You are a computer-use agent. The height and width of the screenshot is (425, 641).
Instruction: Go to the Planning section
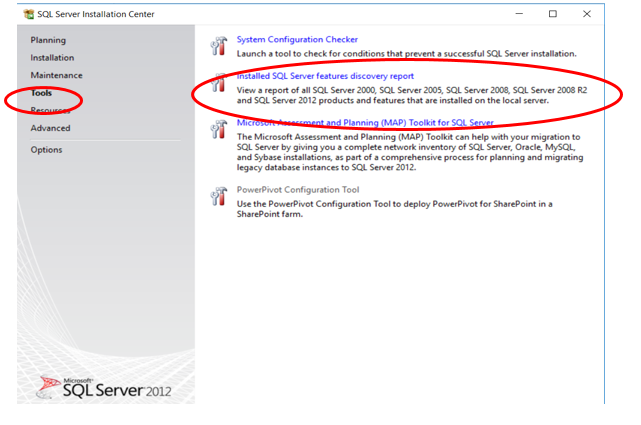pyautogui.click(x=48, y=40)
